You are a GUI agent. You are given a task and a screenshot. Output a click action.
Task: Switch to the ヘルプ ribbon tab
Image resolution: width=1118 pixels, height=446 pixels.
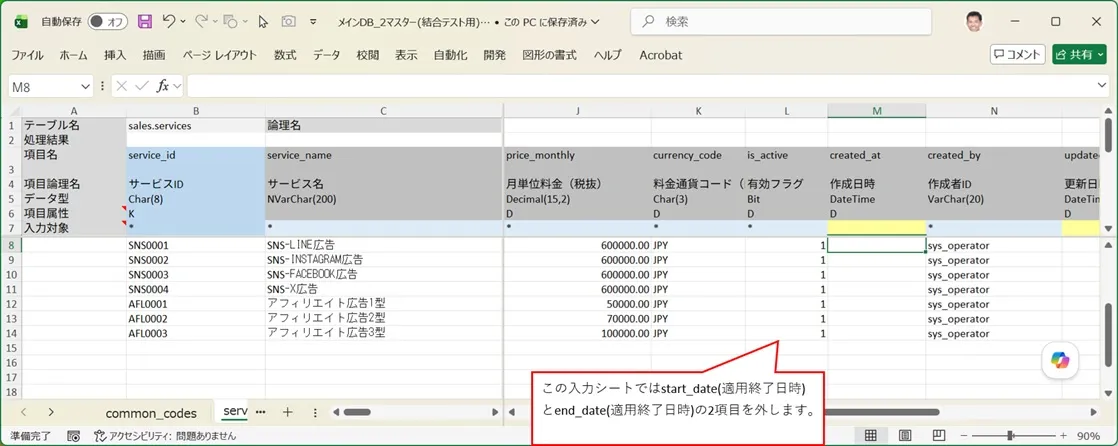(607, 55)
